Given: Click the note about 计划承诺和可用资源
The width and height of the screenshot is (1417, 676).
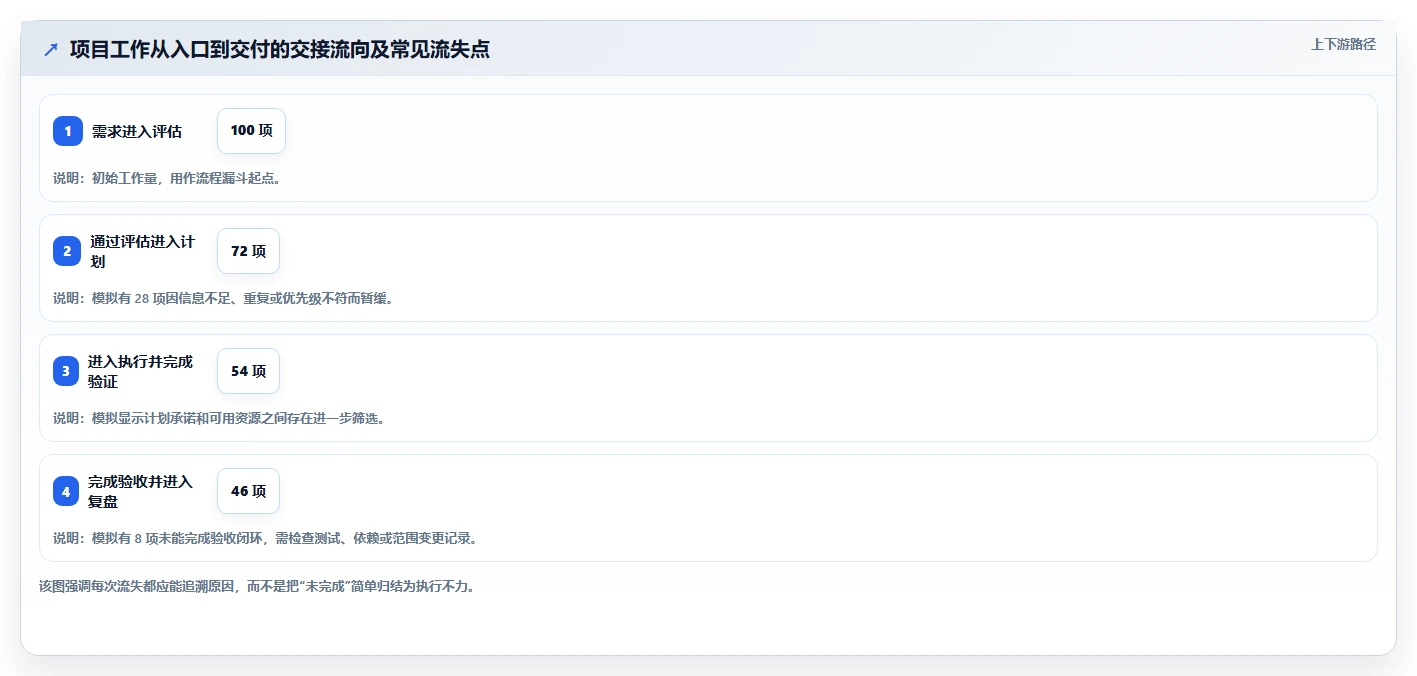Looking at the screenshot, I should point(219,418).
